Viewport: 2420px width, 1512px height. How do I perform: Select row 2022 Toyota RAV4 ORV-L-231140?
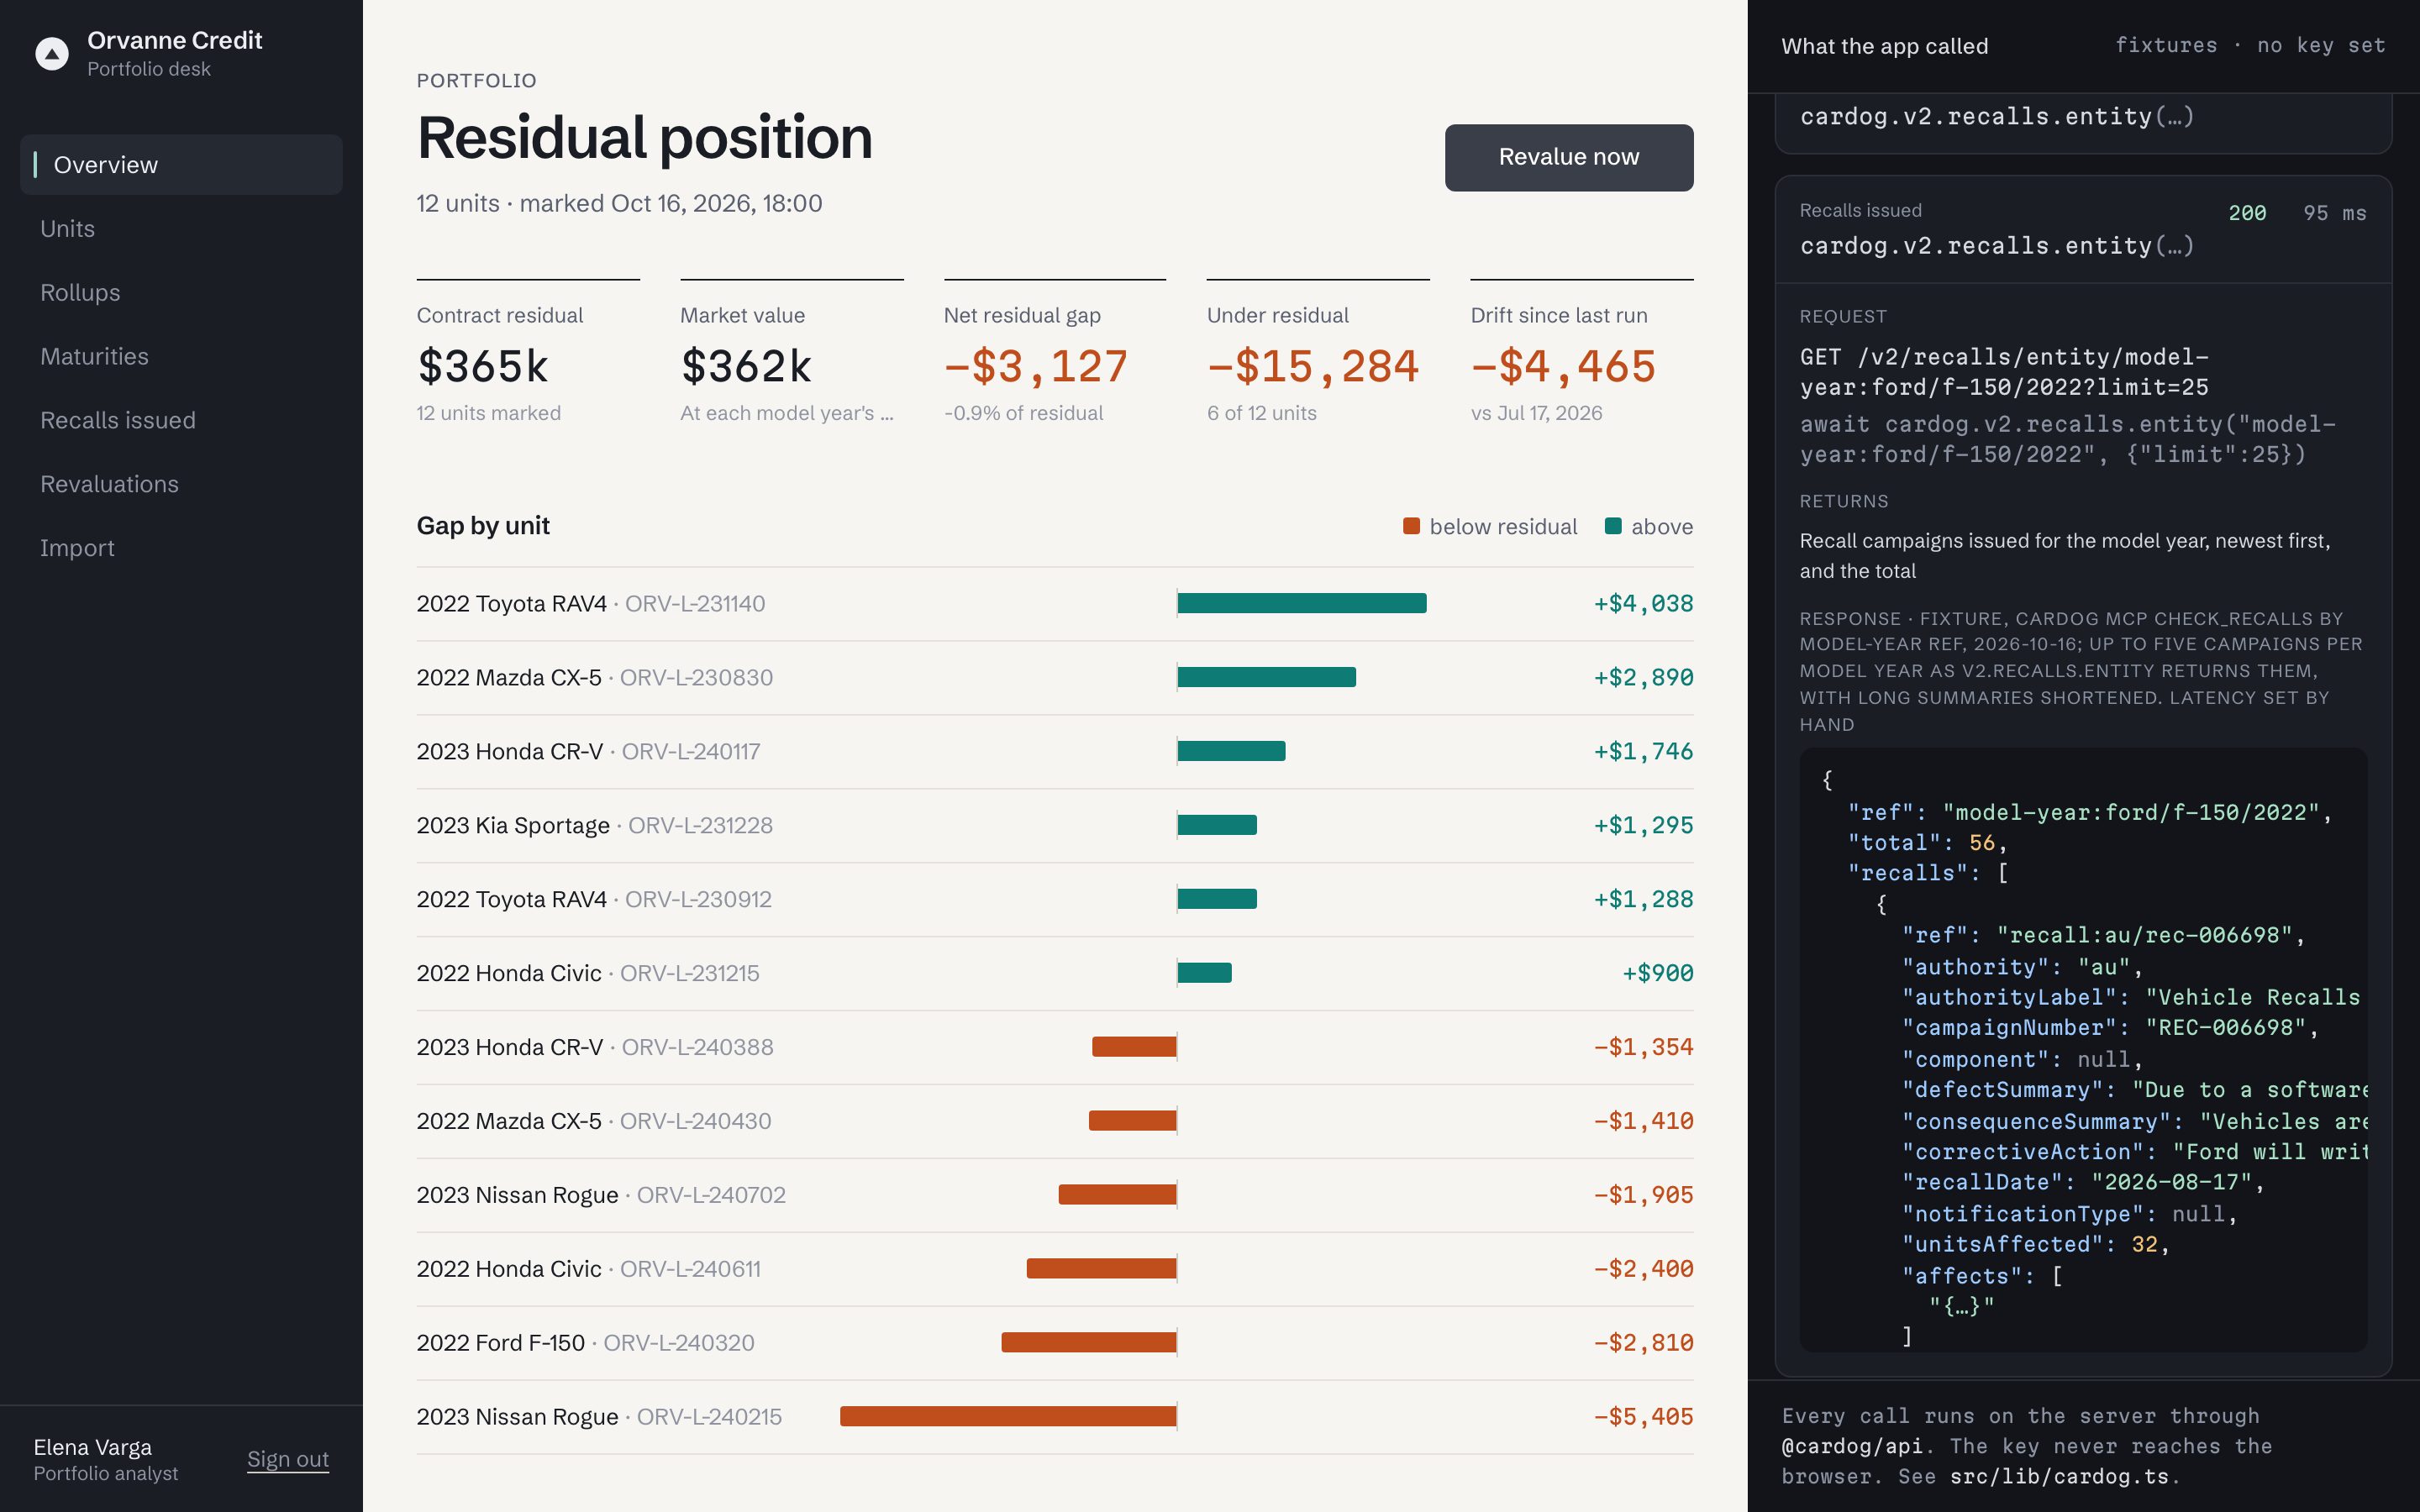tap(1055, 604)
